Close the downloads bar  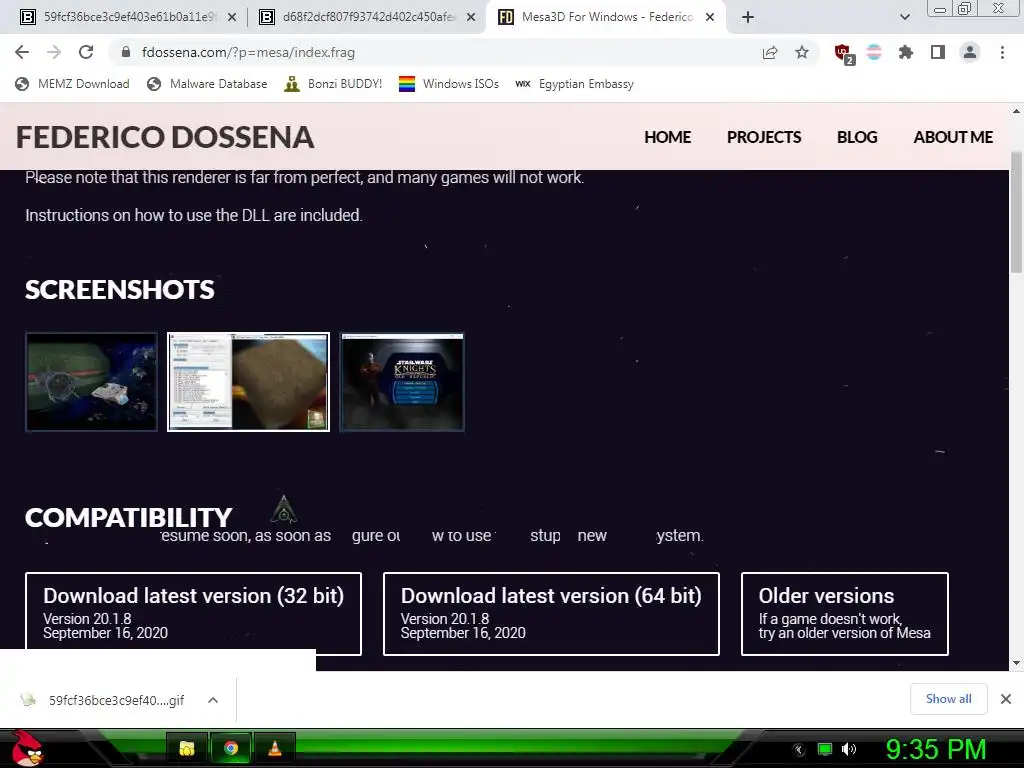1006,699
